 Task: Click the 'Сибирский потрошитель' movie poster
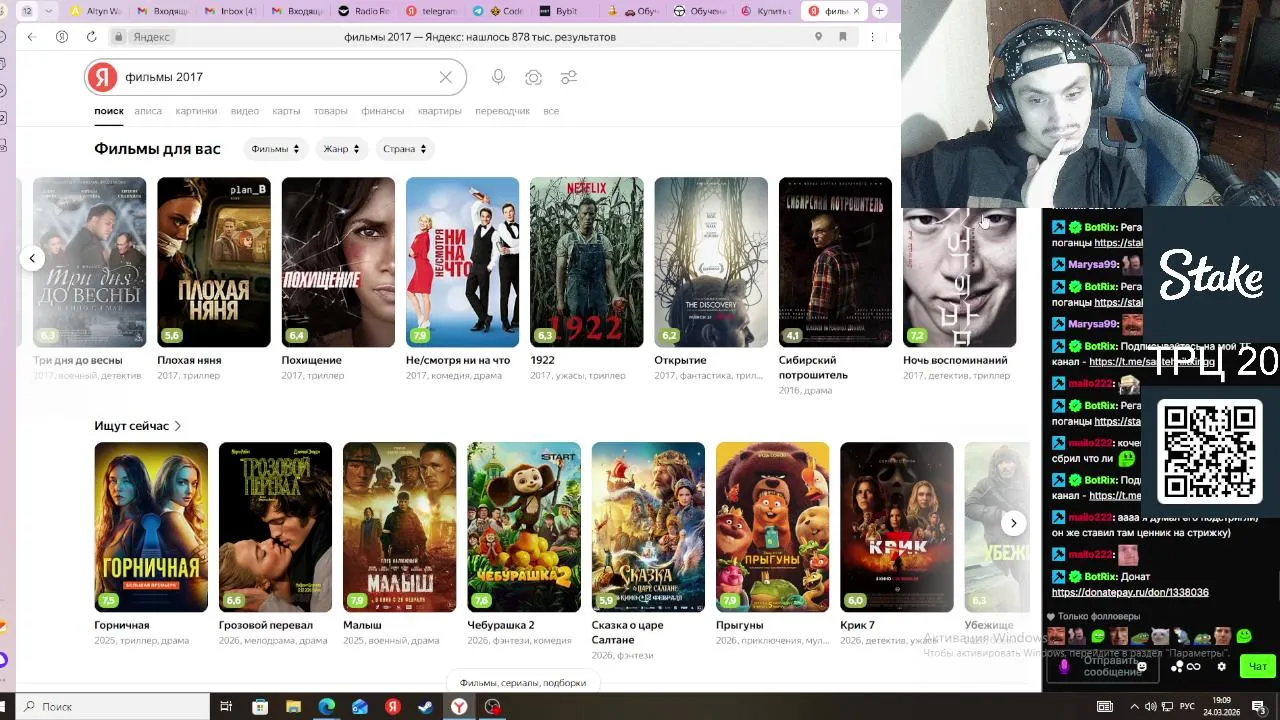click(x=835, y=262)
